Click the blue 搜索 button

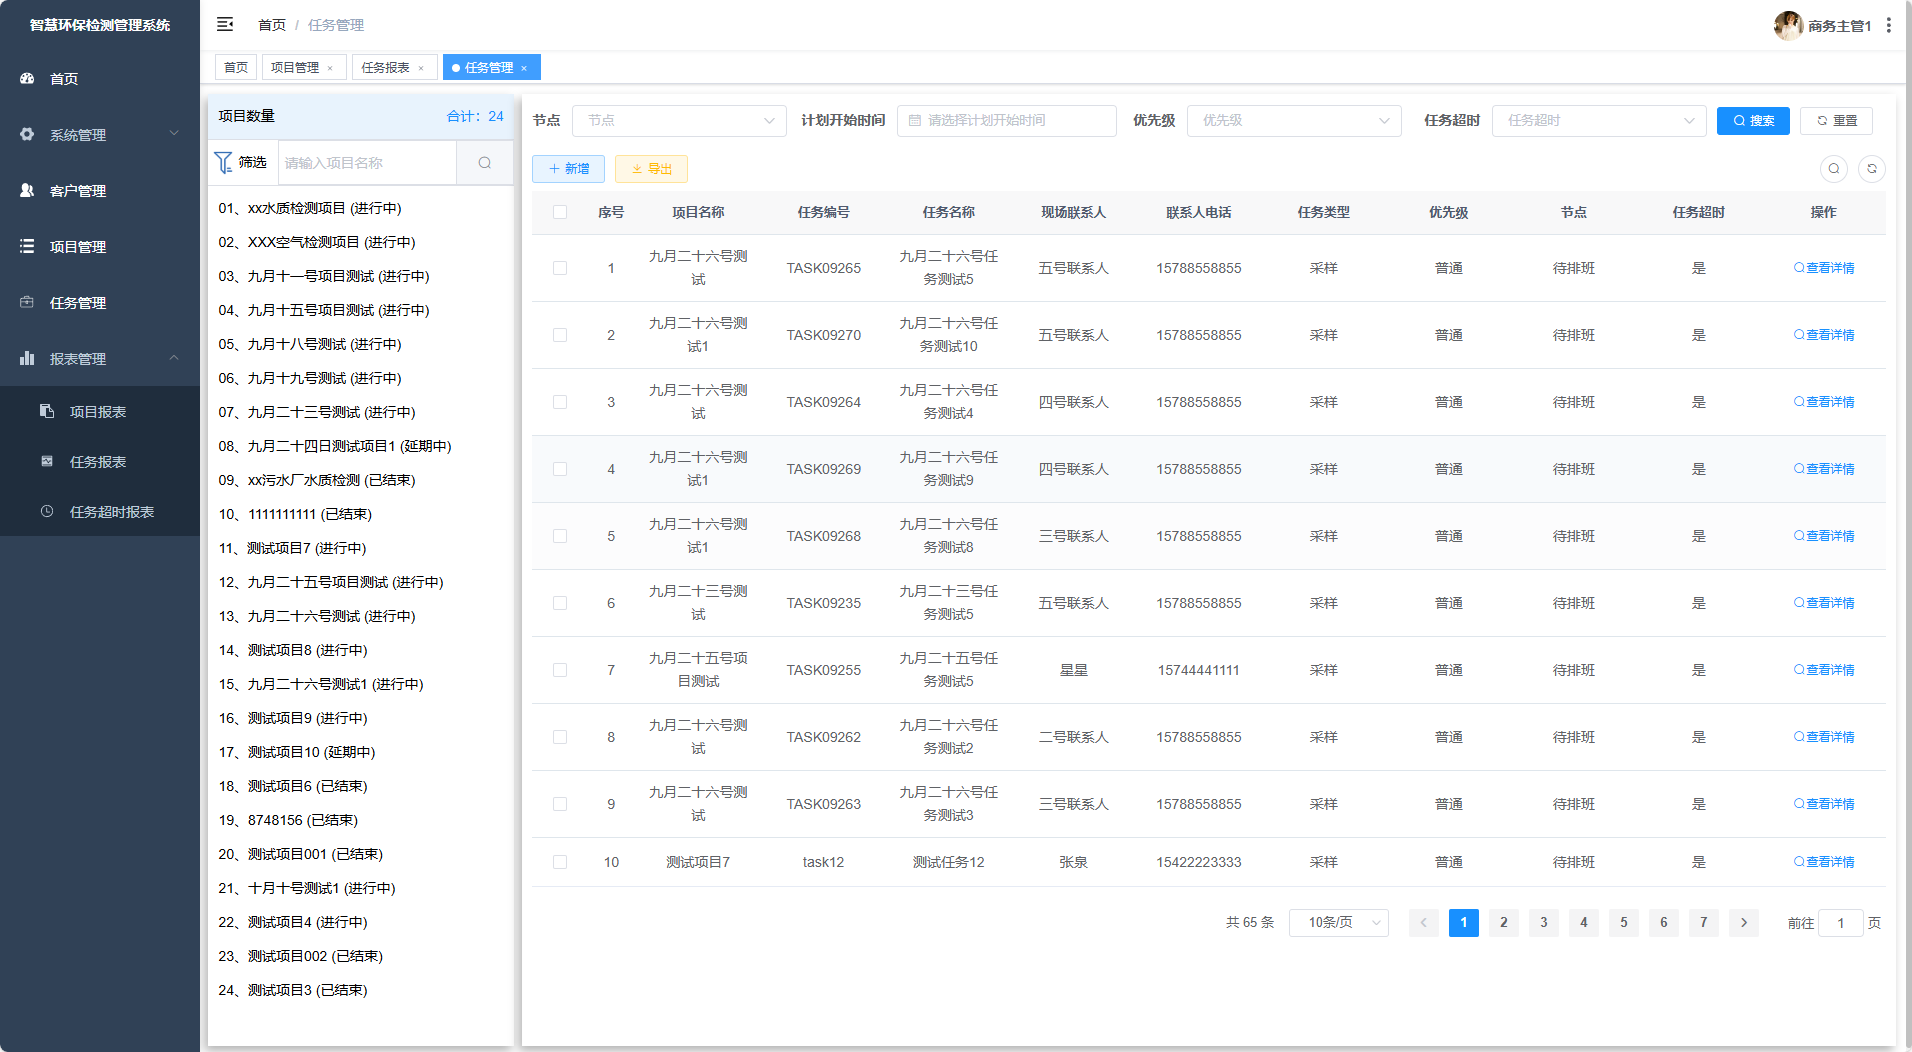(1752, 120)
